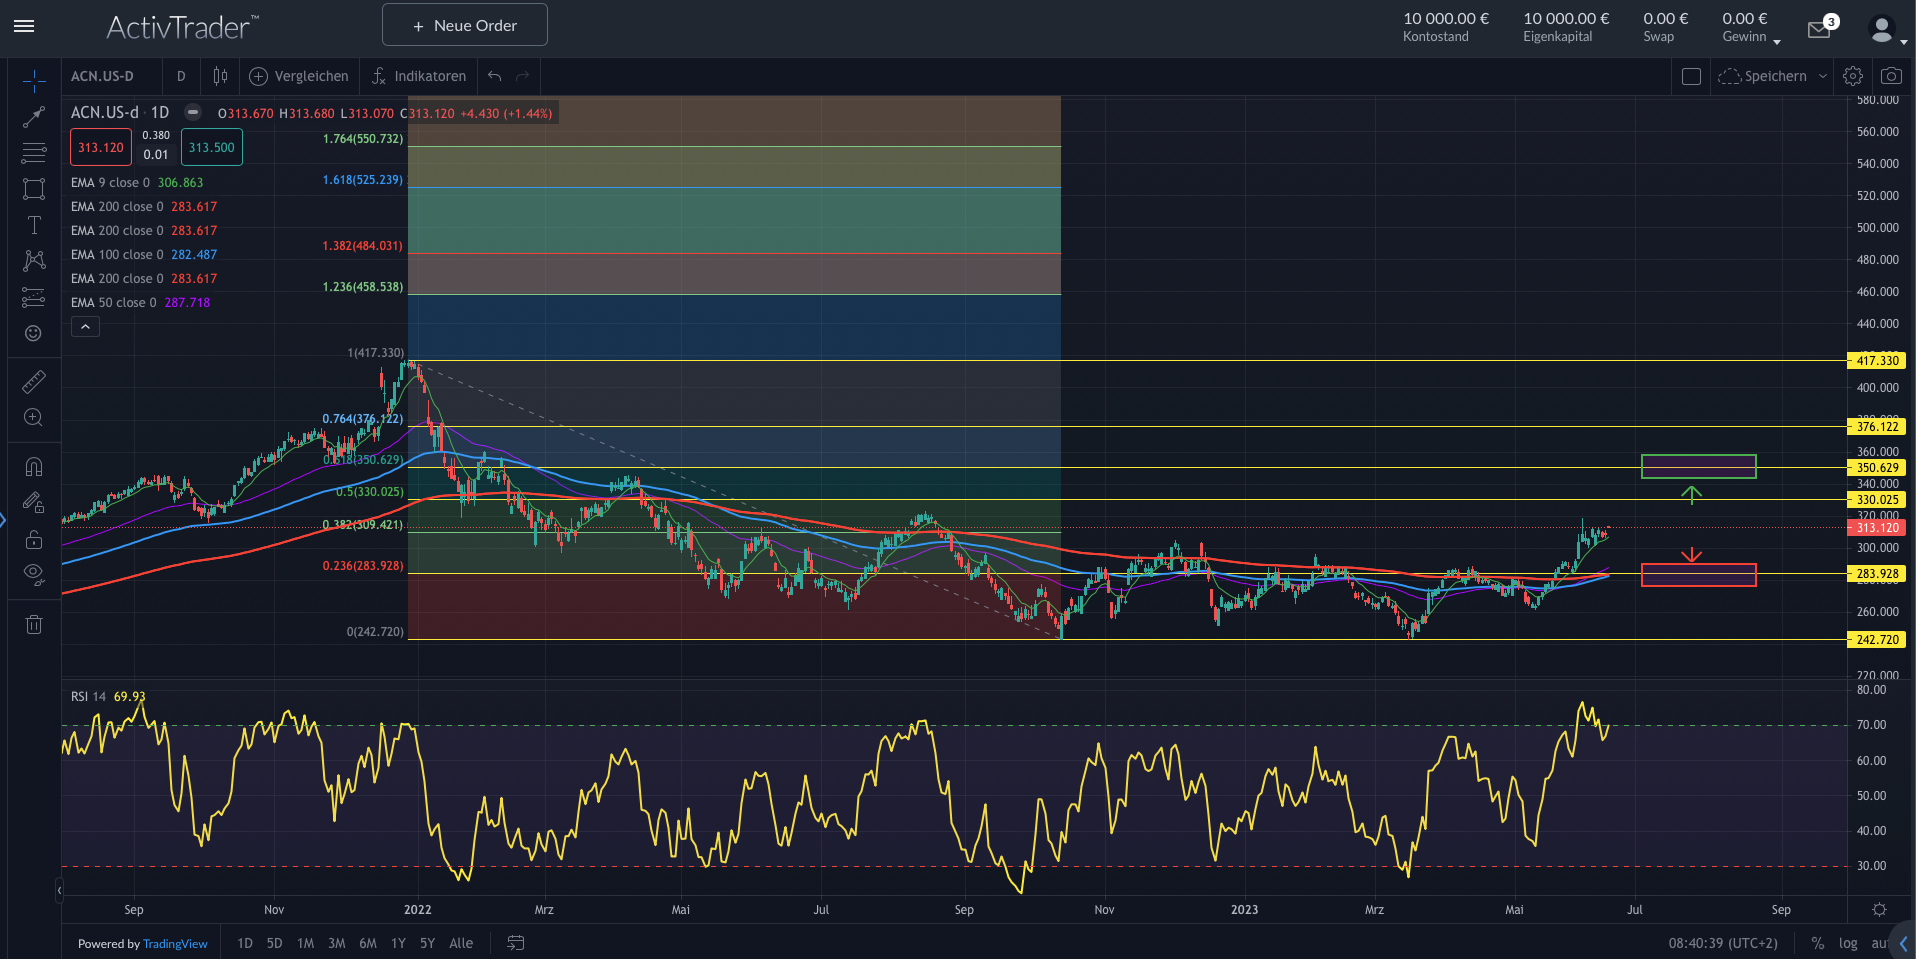Expand the Speichern dropdown arrow
This screenshot has height=959, width=1916.
pyautogui.click(x=1823, y=76)
